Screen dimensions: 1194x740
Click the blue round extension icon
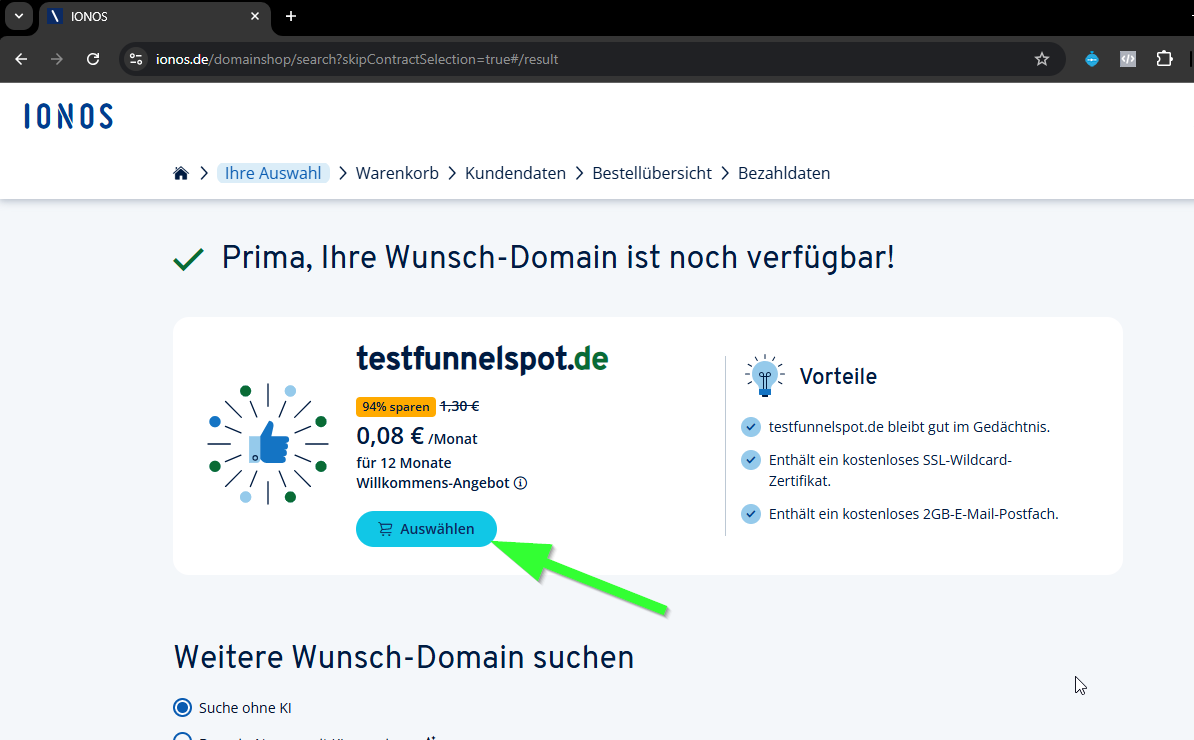click(1091, 59)
